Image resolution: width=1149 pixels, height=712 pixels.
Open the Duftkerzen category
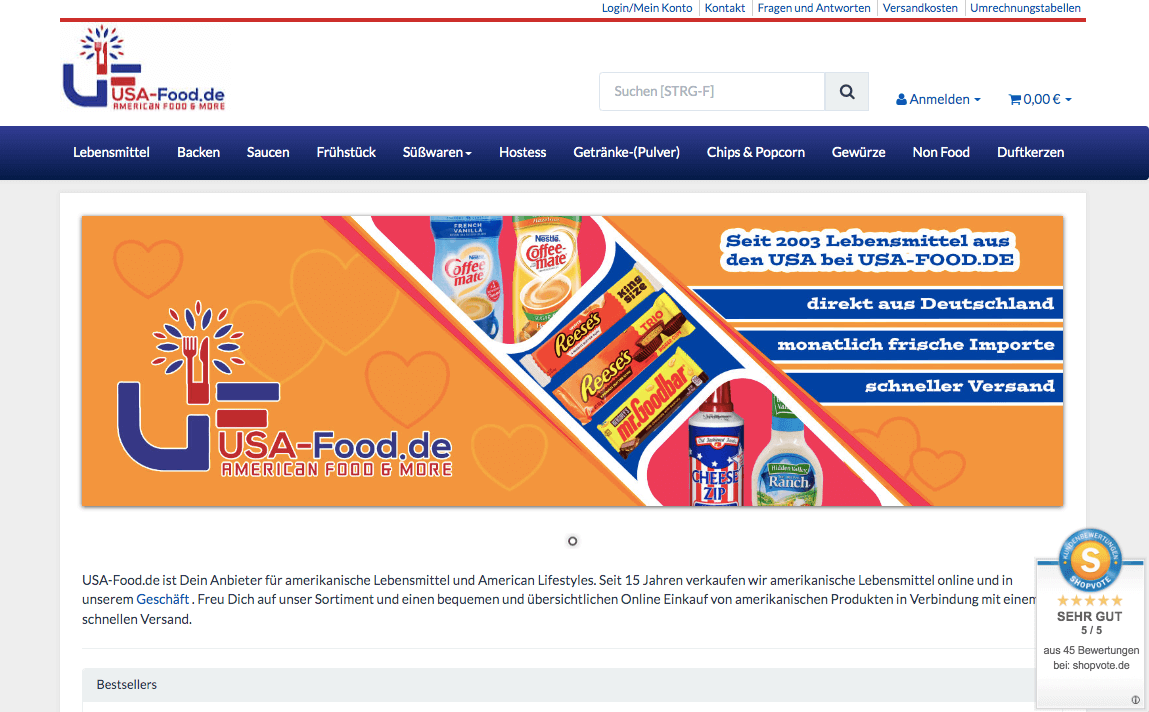pyautogui.click(x=1030, y=152)
